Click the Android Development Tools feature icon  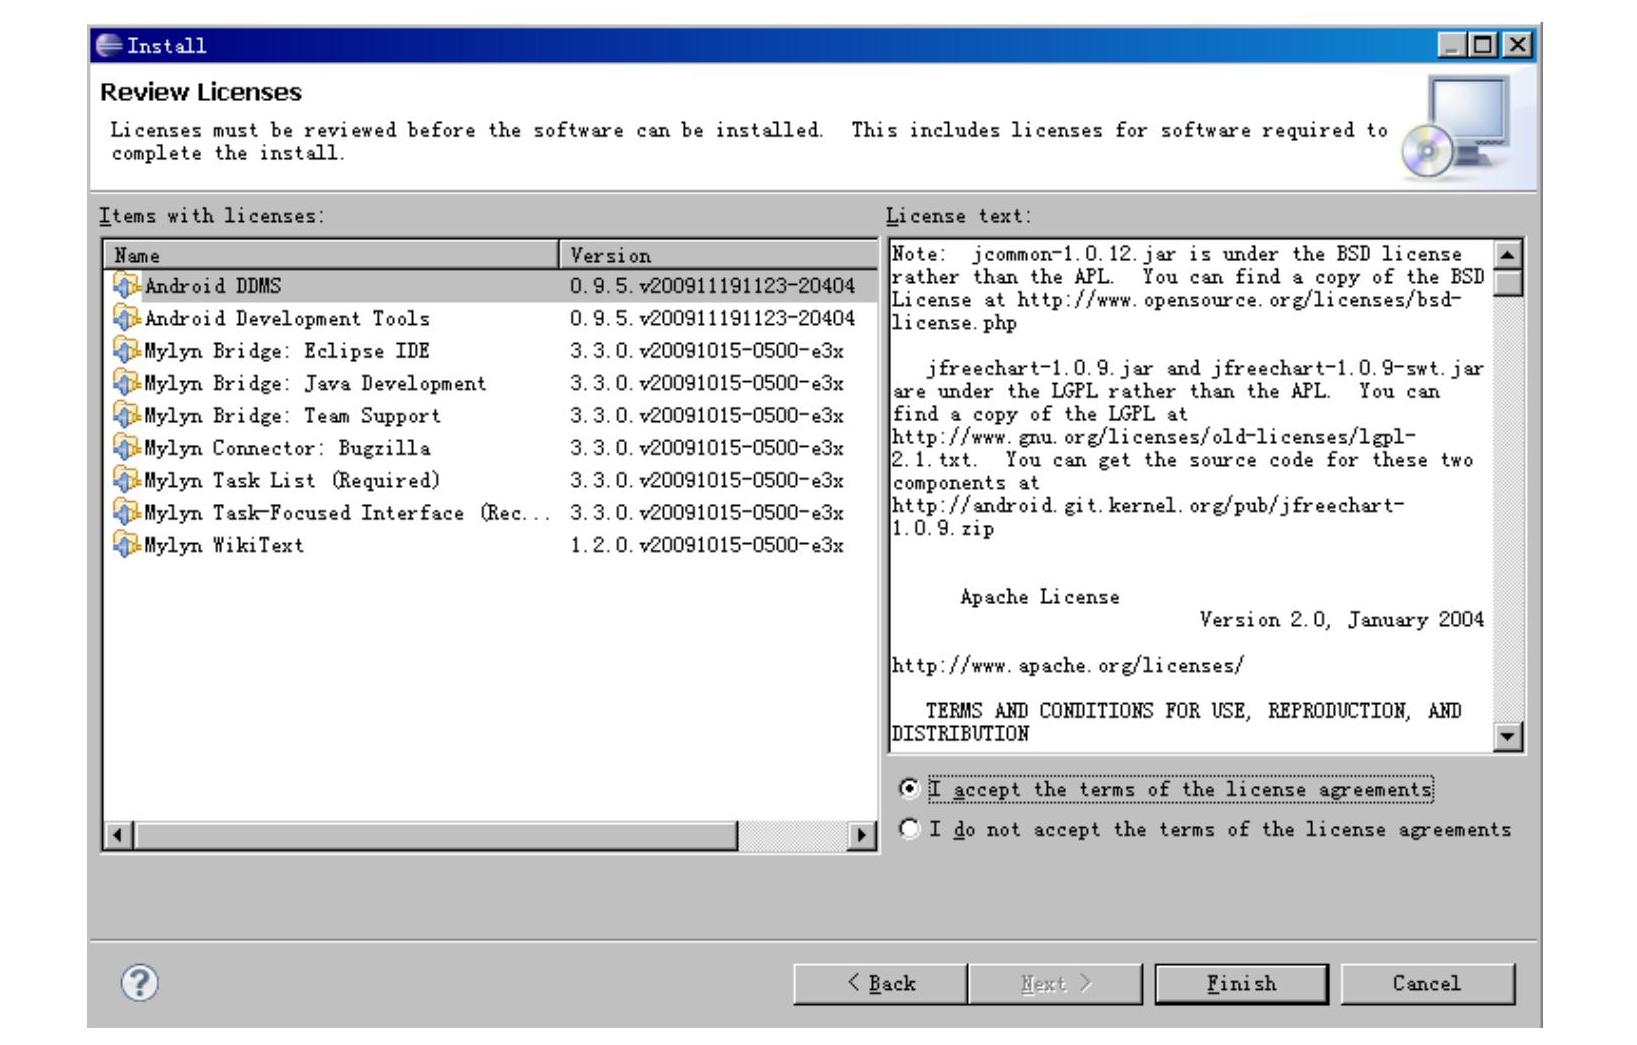tap(126, 318)
